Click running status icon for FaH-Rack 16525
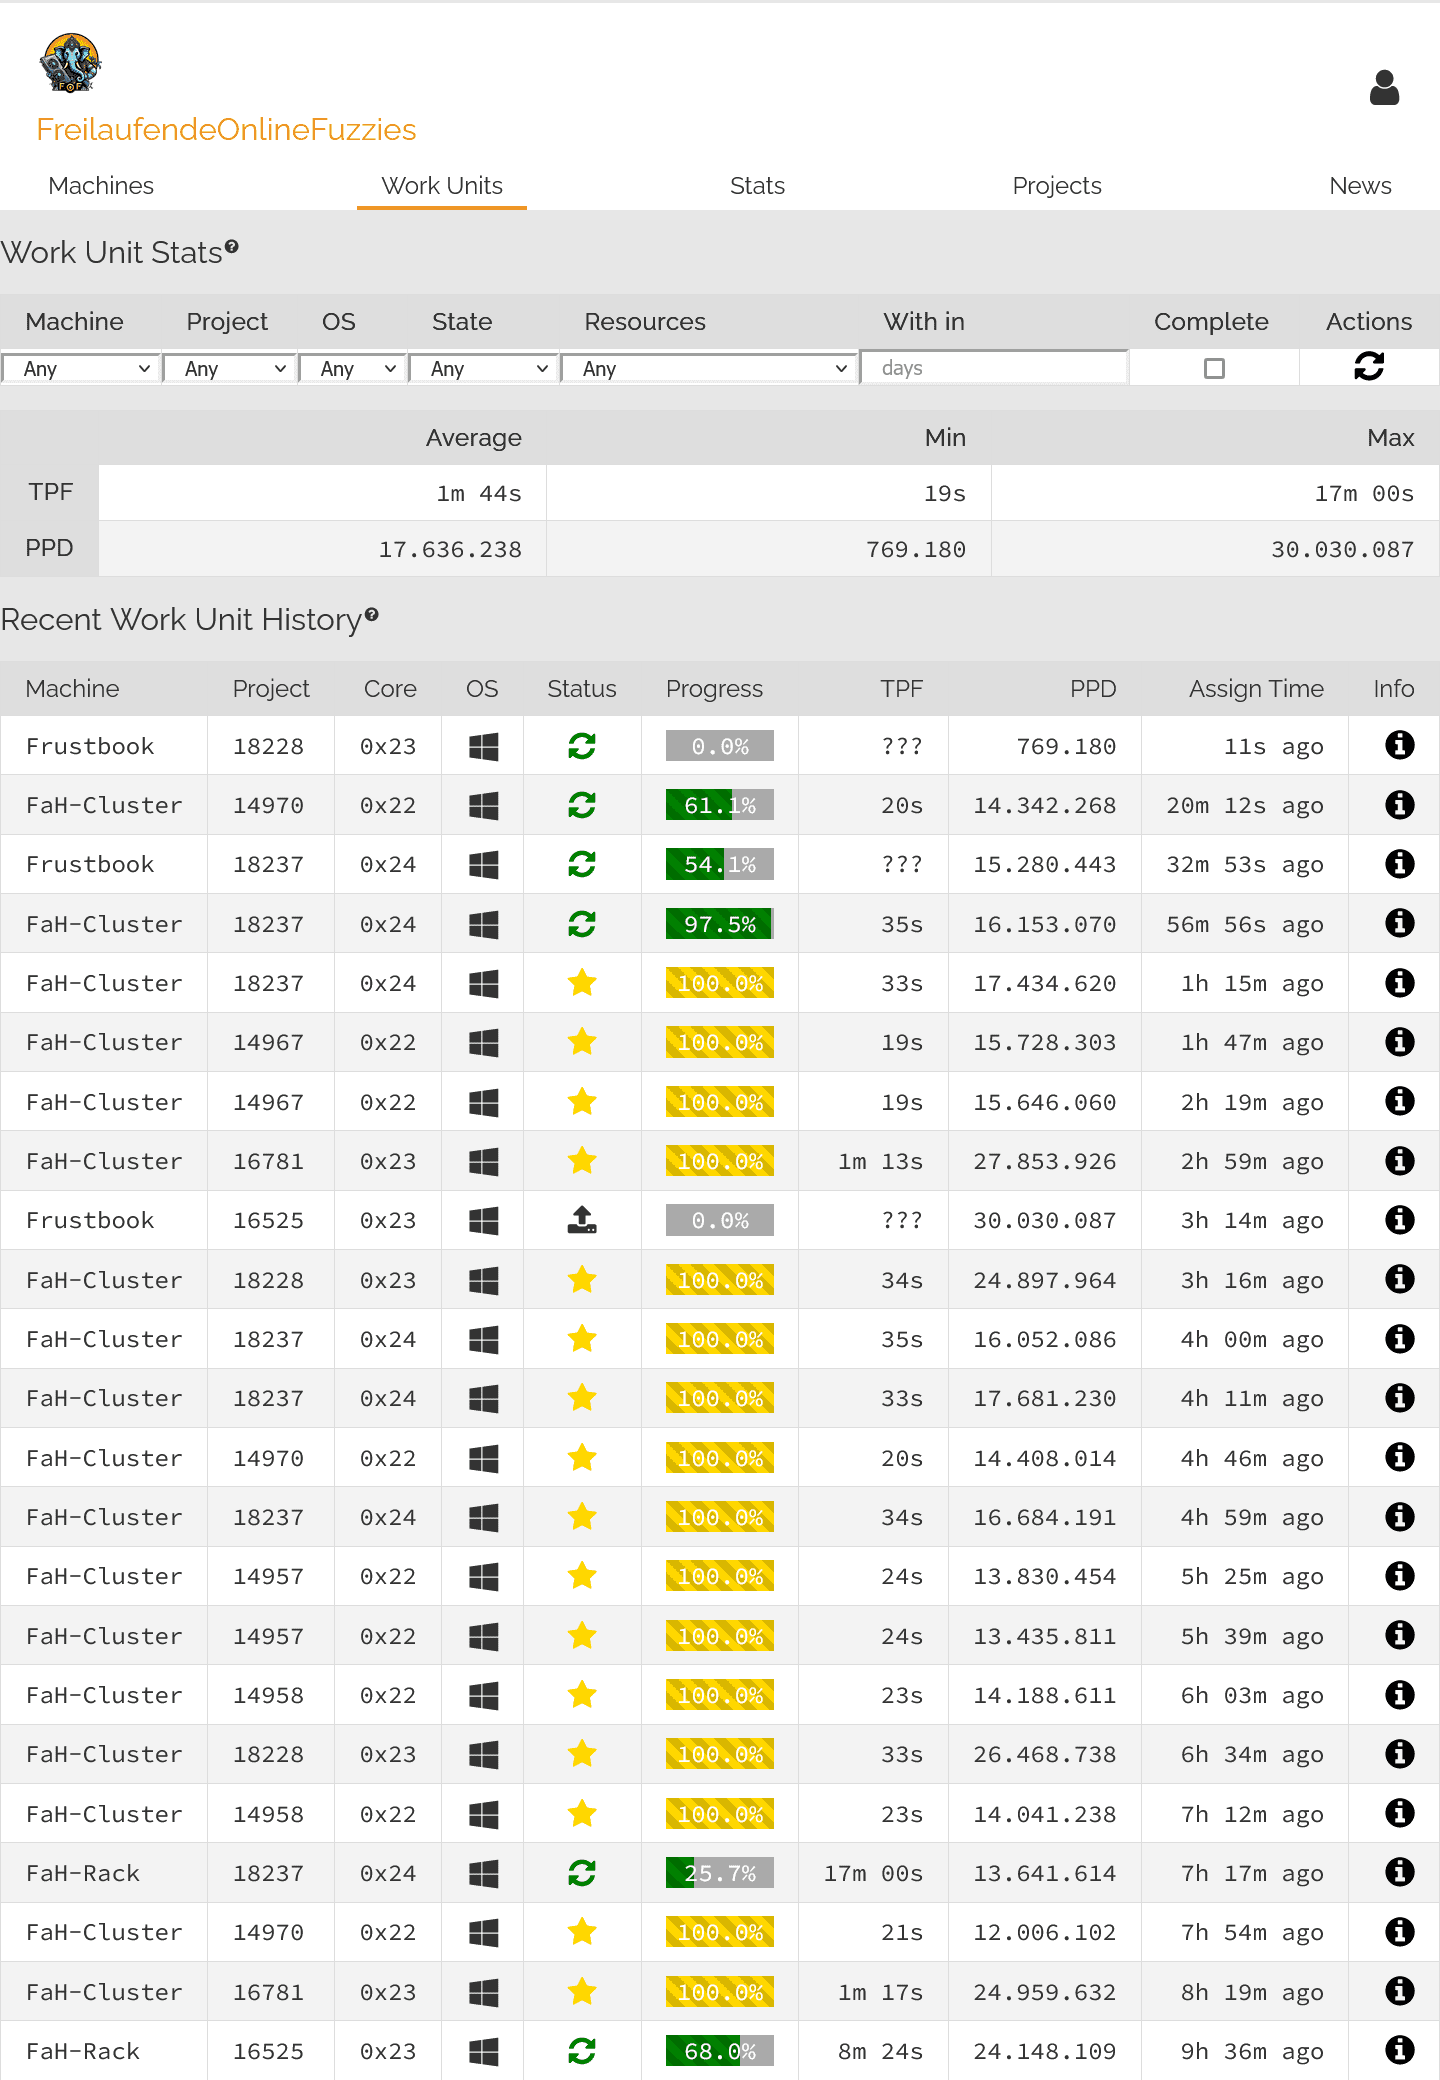The height and width of the screenshot is (2080, 1440). (582, 2051)
